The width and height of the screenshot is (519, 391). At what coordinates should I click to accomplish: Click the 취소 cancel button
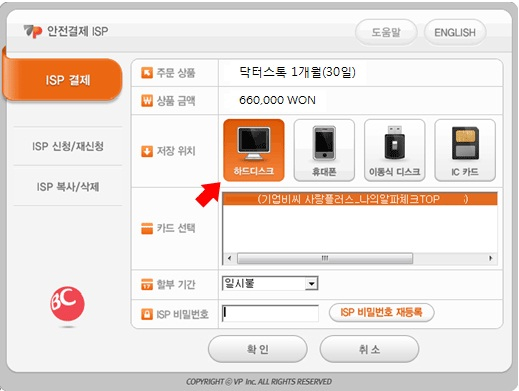click(x=369, y=349)
